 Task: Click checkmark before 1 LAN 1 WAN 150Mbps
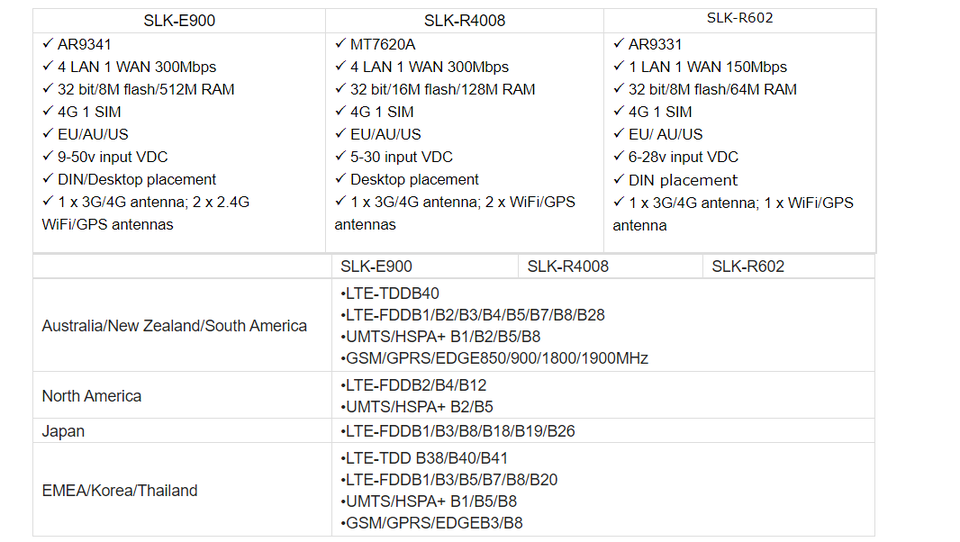618,66
